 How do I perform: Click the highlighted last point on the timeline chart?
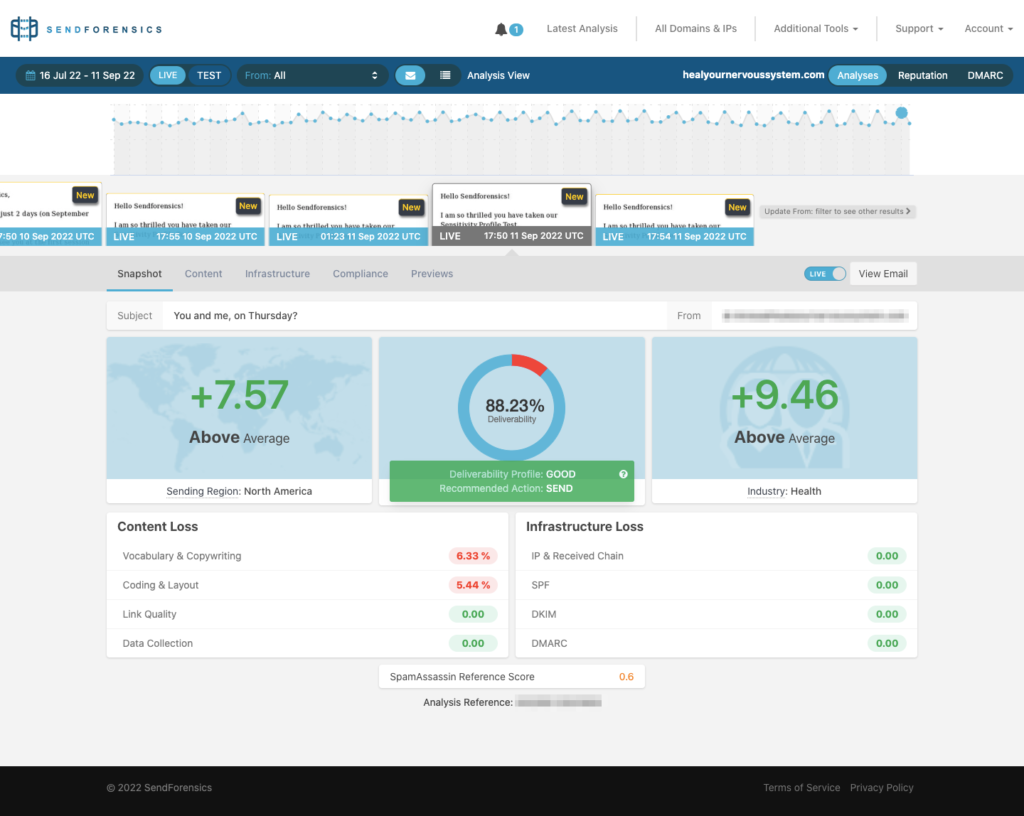pyautogui.click(x=901, y=113)
